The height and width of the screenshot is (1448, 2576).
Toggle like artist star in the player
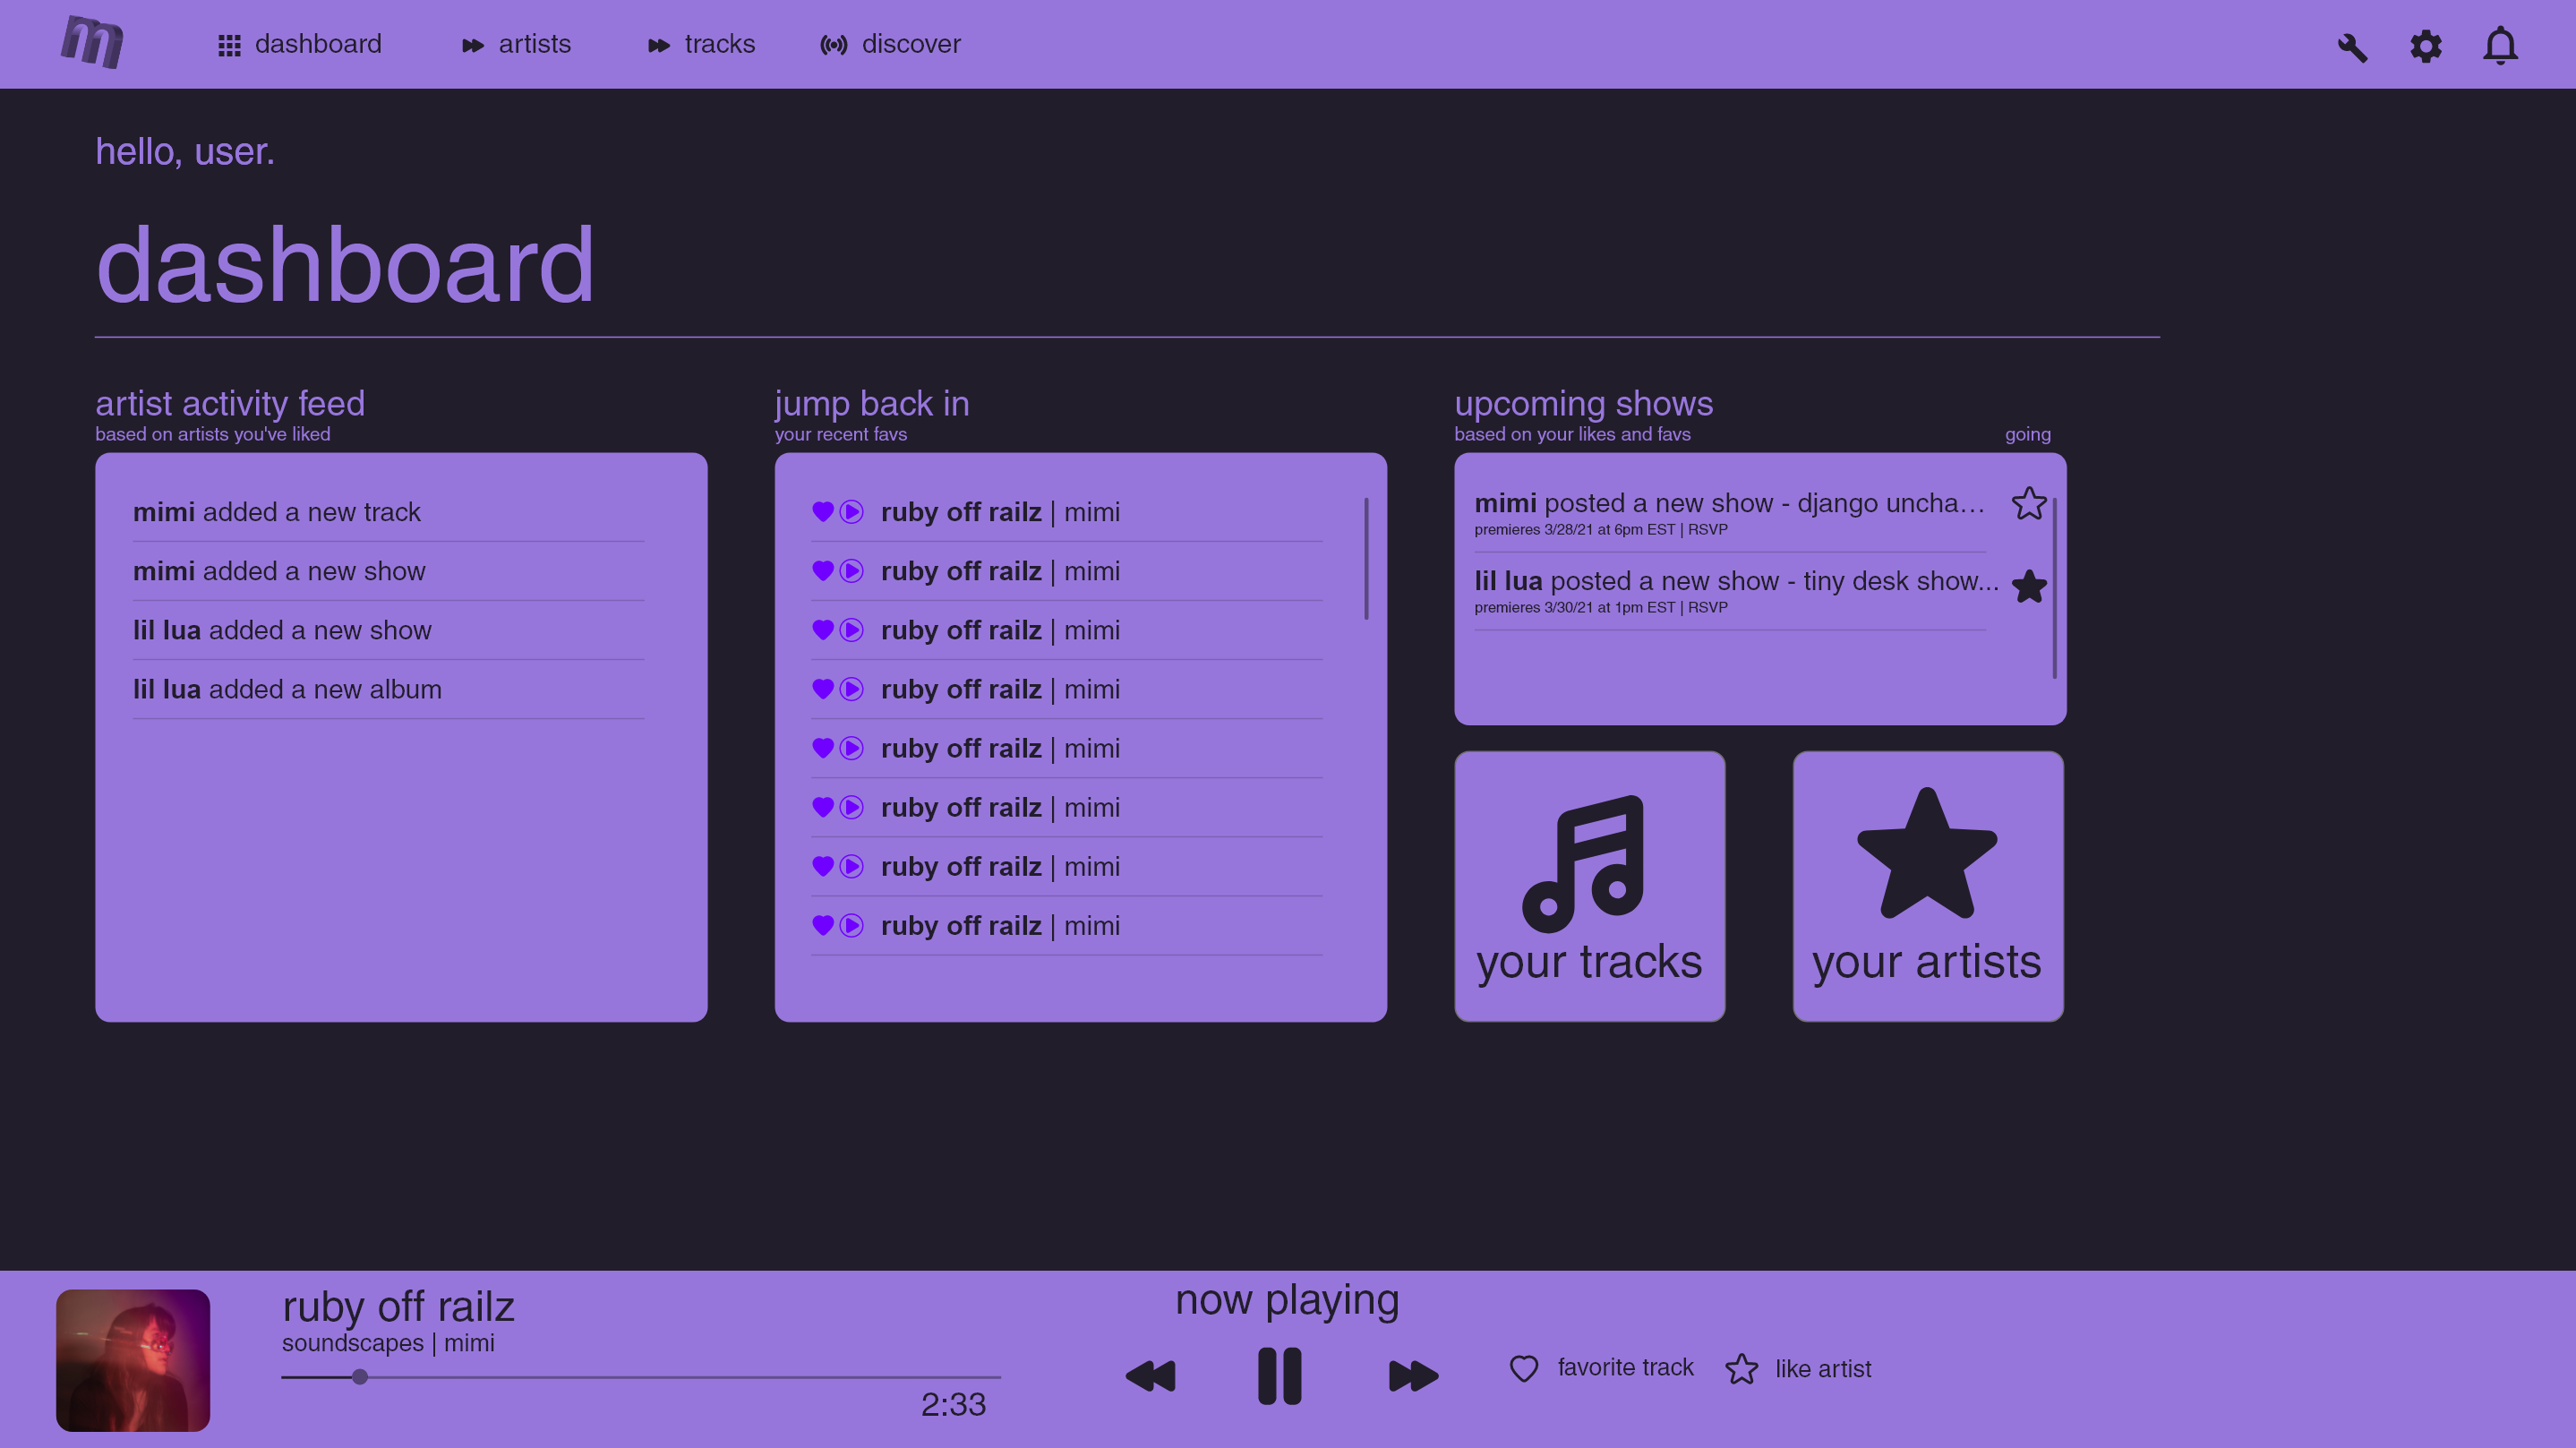[x=1741, y=1368]
